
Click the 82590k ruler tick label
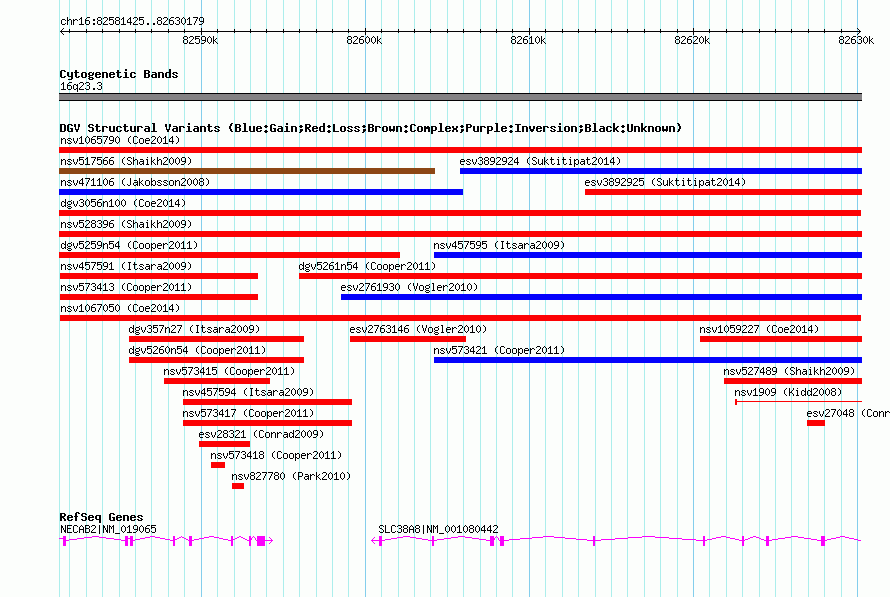200,41
